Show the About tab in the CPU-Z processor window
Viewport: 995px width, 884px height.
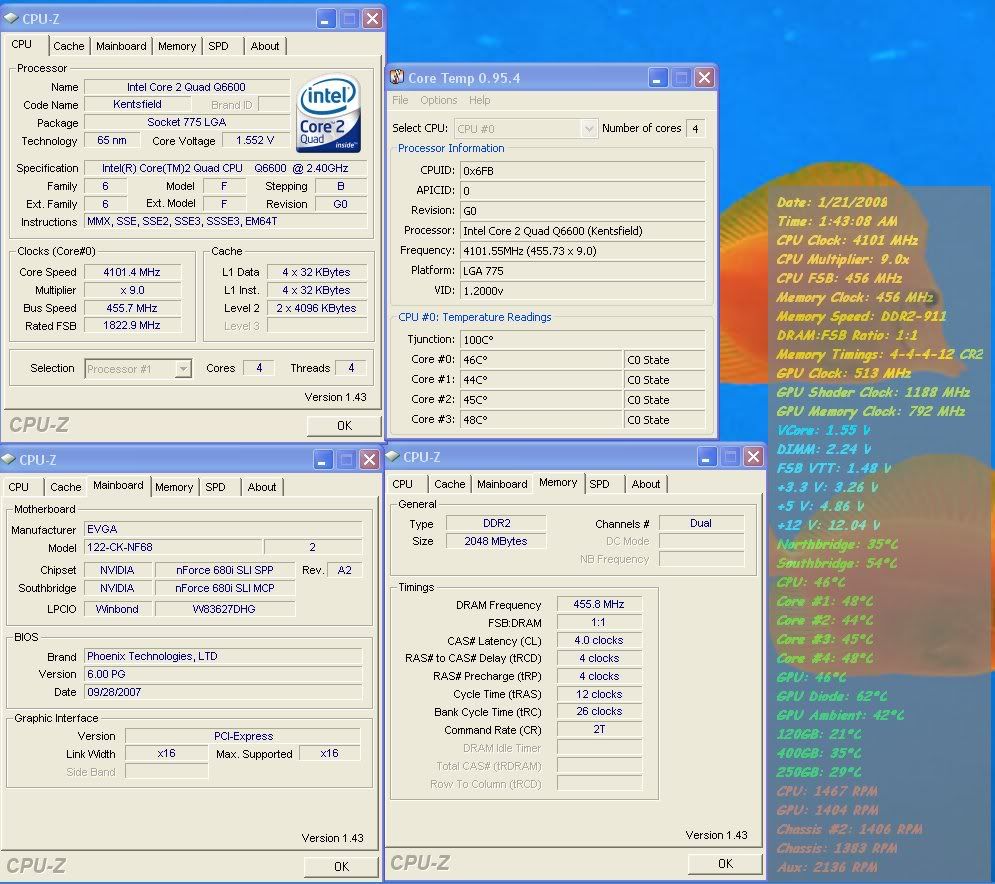[x=265, y=46]
